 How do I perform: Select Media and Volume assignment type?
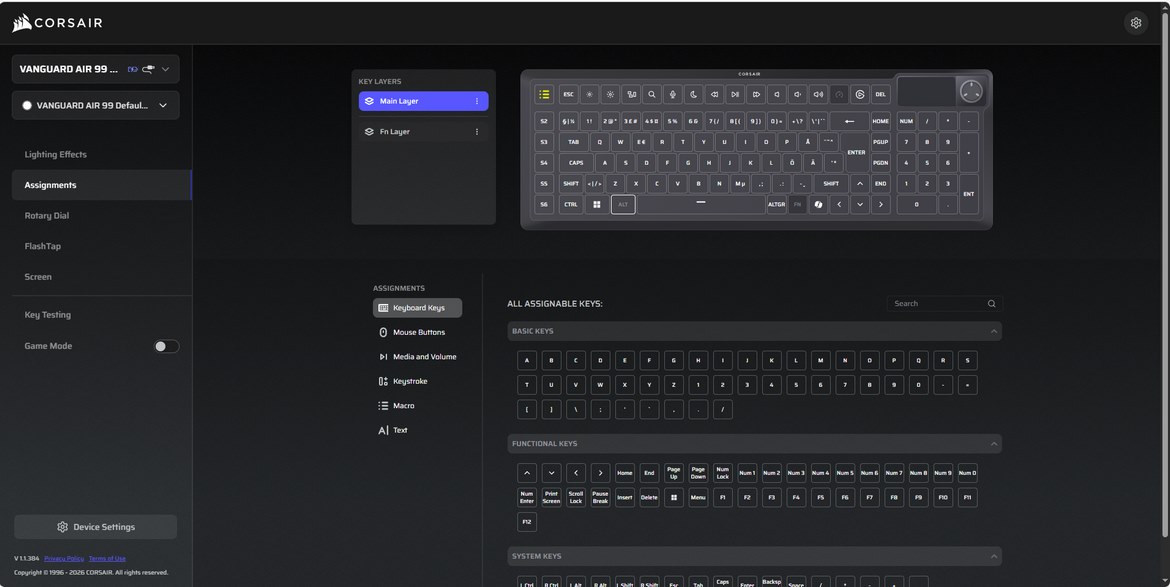pyautogui.click(x=424, y=357)
